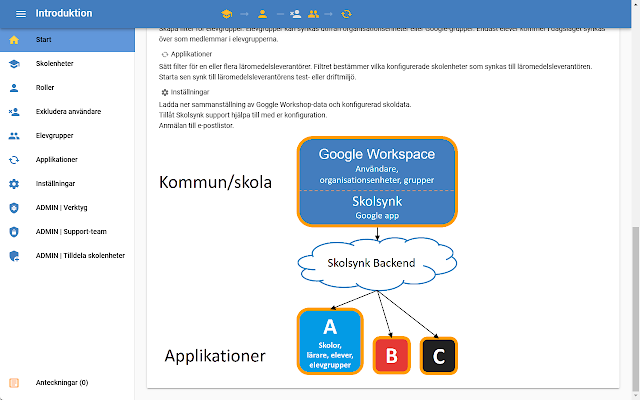Click the graduation cap step icon in header
Image resolution: width=640 pixels, height=400 pixels.
click(x=227, y=14)
